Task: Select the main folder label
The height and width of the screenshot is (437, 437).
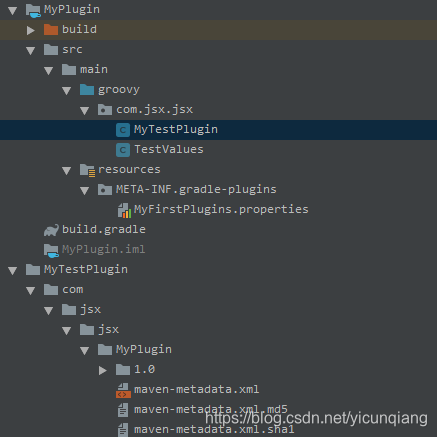Action: 94,69
